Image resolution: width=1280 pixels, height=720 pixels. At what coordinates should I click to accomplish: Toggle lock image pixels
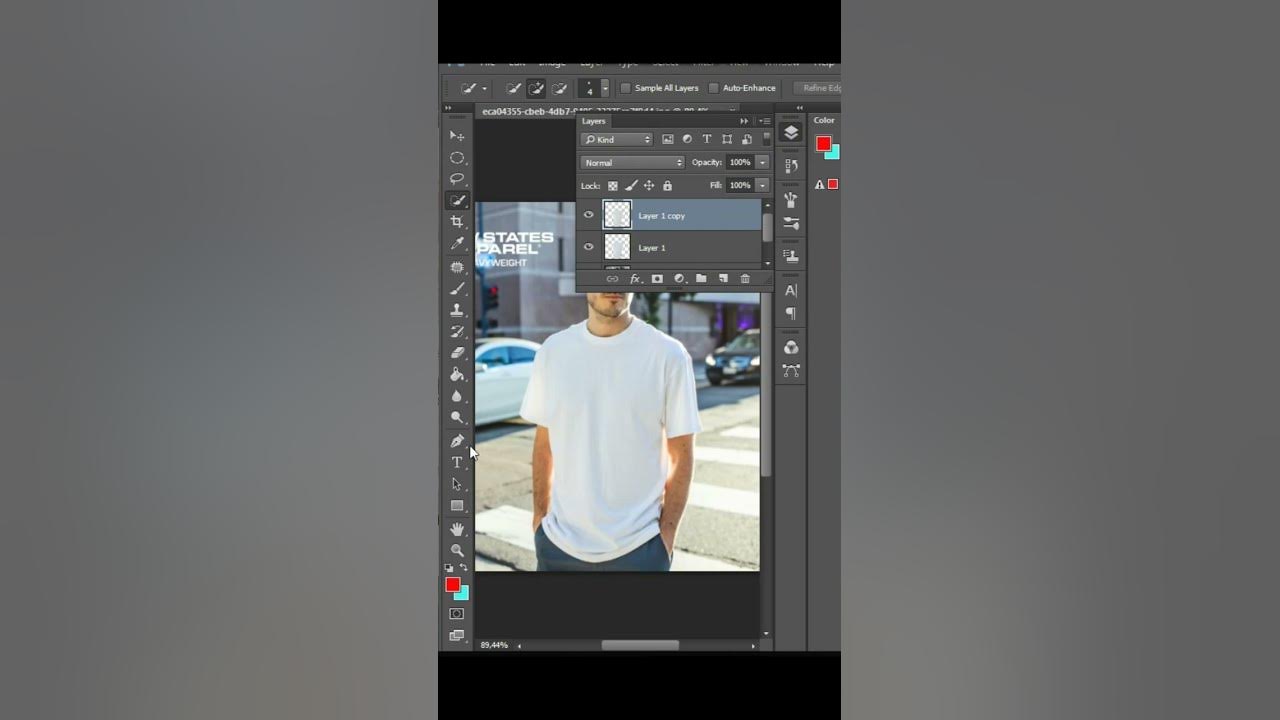pyautogui.click(x=631, y=186)
